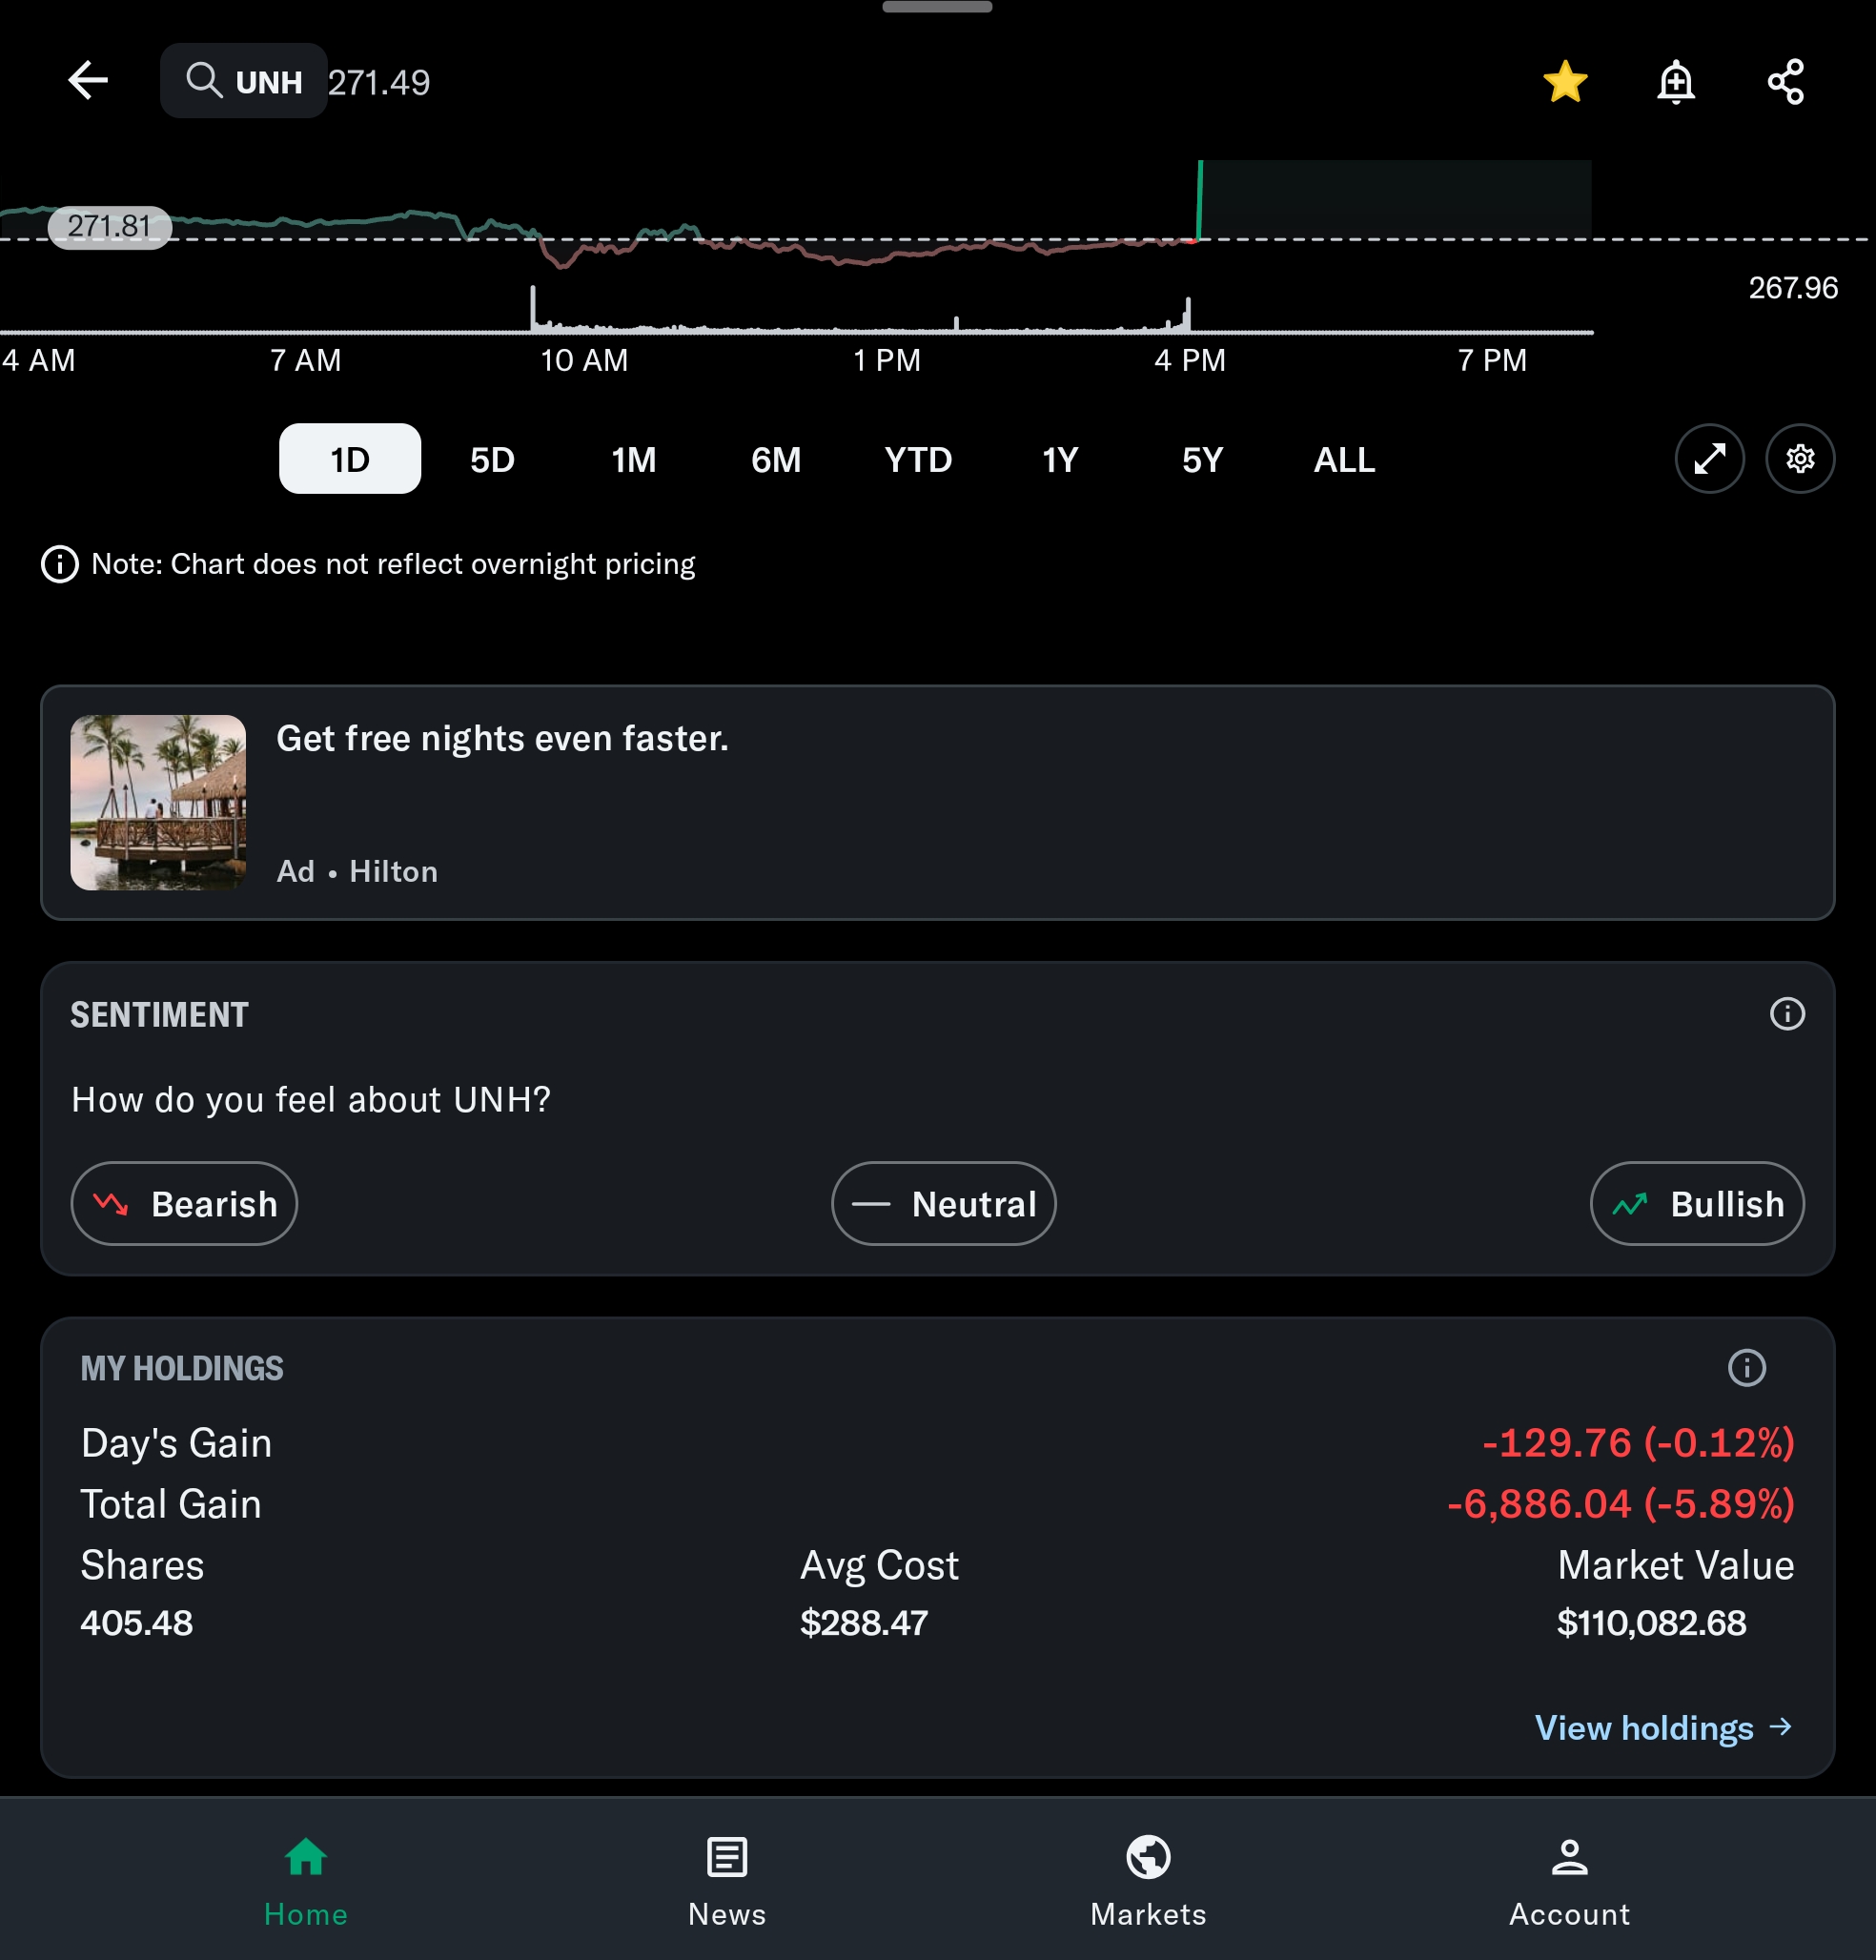Select Neutral sentiment
This screenshot has height=1960, width=1876.
(x=943, y=1204)
